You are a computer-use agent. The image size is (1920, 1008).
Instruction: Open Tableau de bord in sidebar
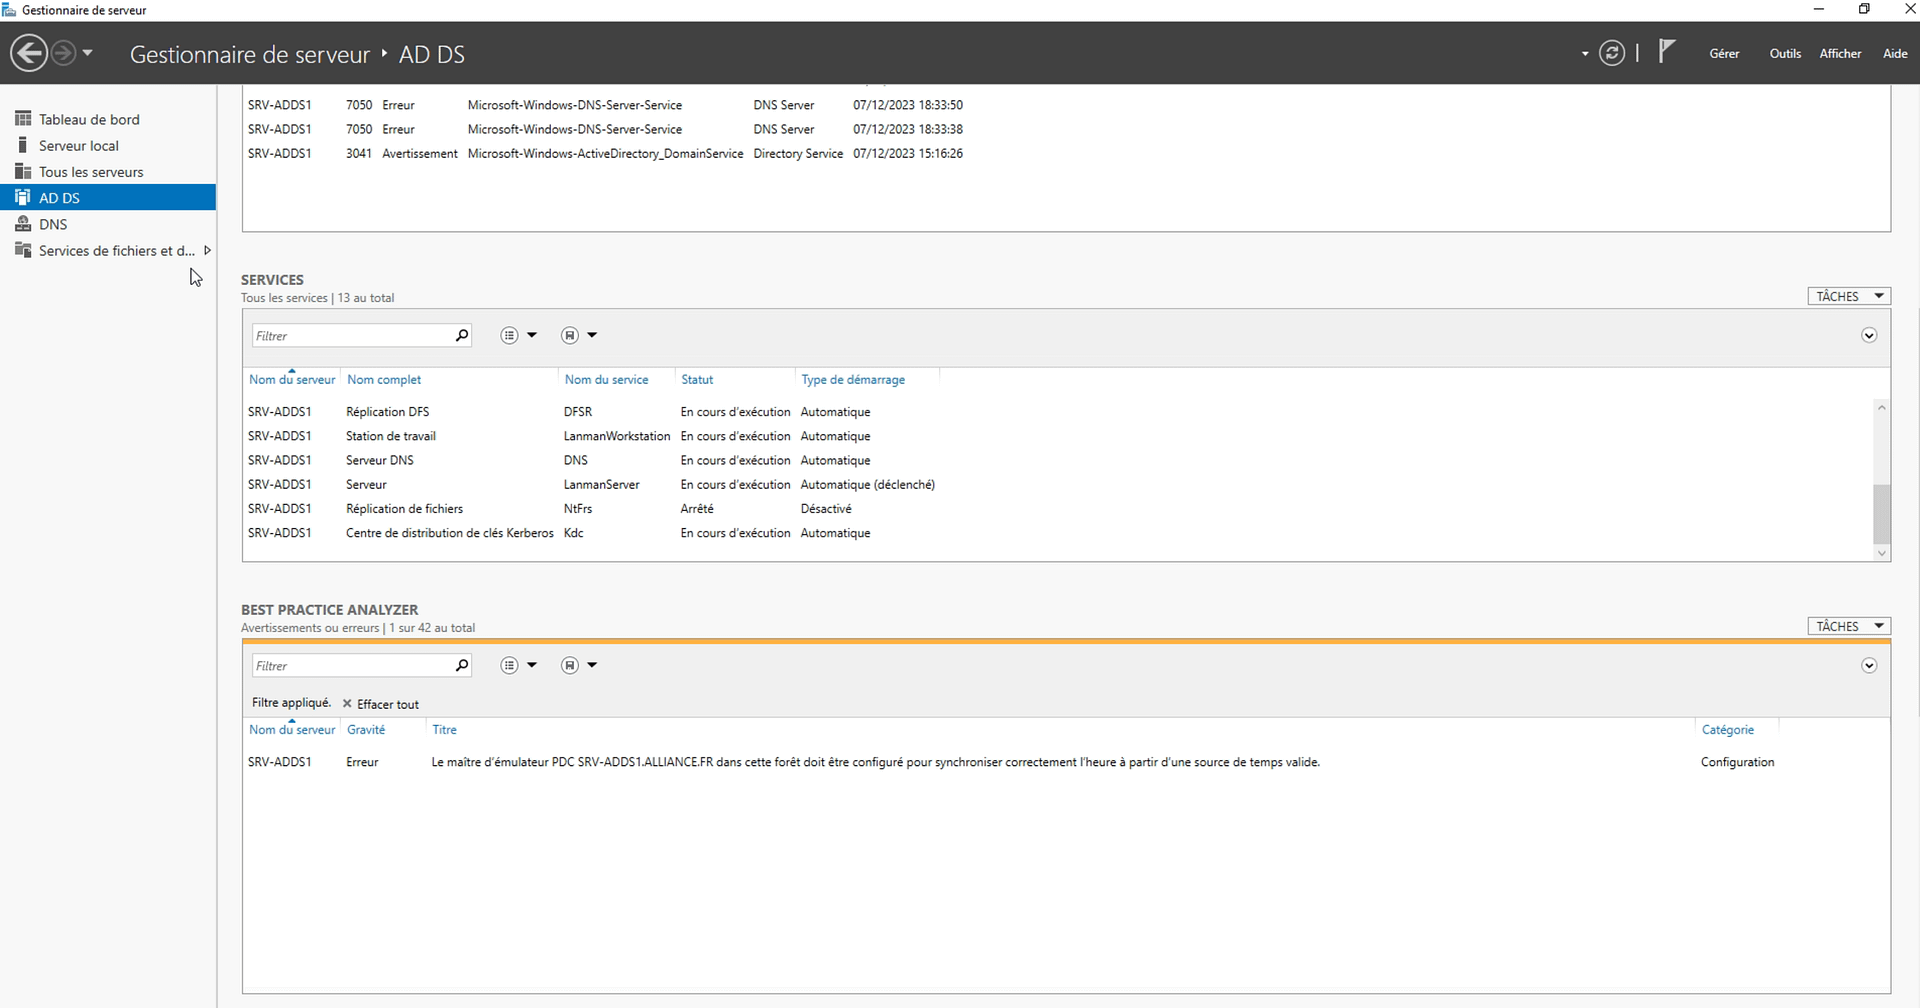pos(89,119)
